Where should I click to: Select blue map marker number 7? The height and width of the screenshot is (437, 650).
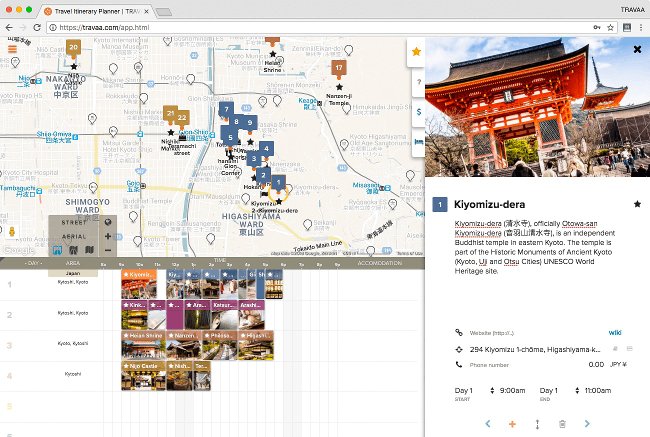click(x=226, y=111)
